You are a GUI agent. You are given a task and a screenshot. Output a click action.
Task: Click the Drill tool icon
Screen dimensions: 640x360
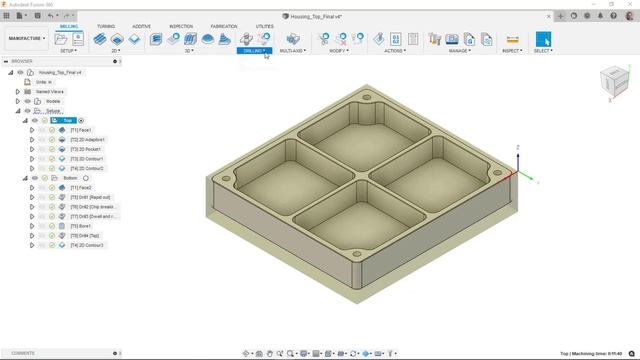[246, 39]
